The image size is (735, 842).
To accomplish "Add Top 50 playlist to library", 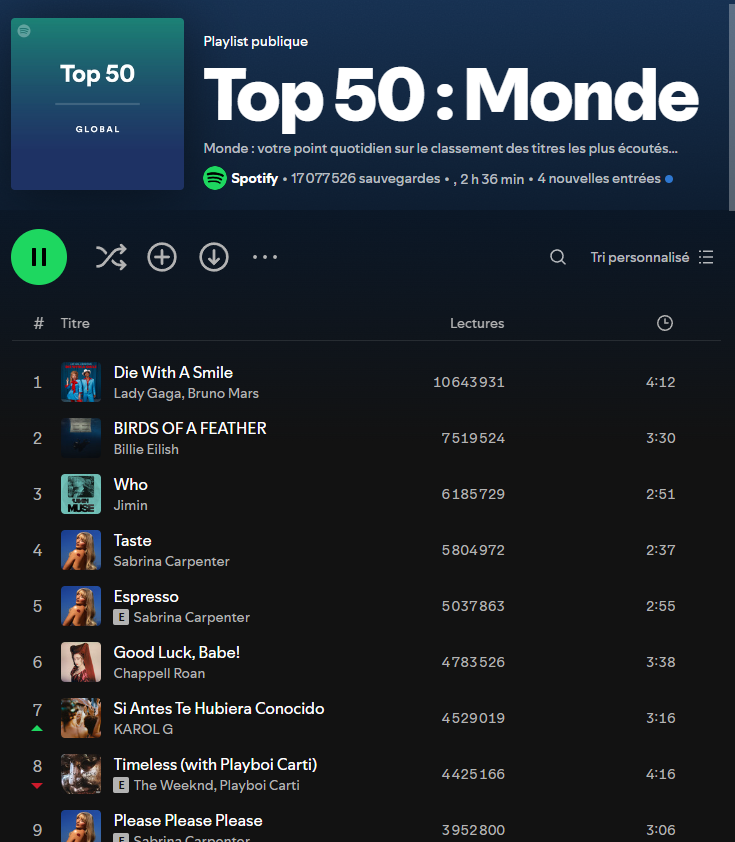I will (x=162, y=257).
